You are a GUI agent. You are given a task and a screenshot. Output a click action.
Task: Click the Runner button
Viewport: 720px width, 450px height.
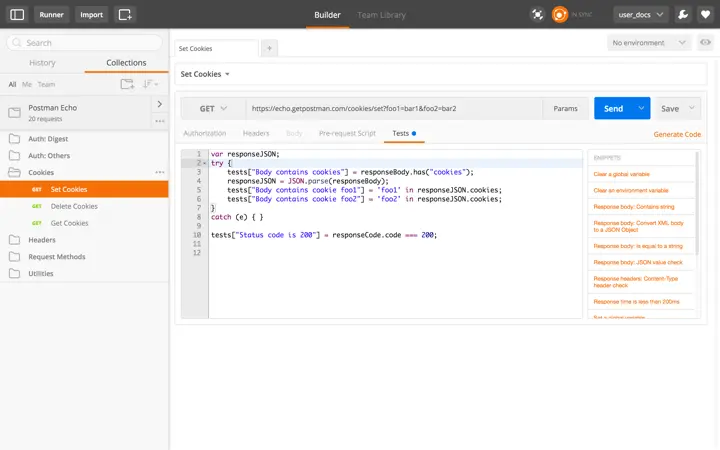(x=51, y=15)
